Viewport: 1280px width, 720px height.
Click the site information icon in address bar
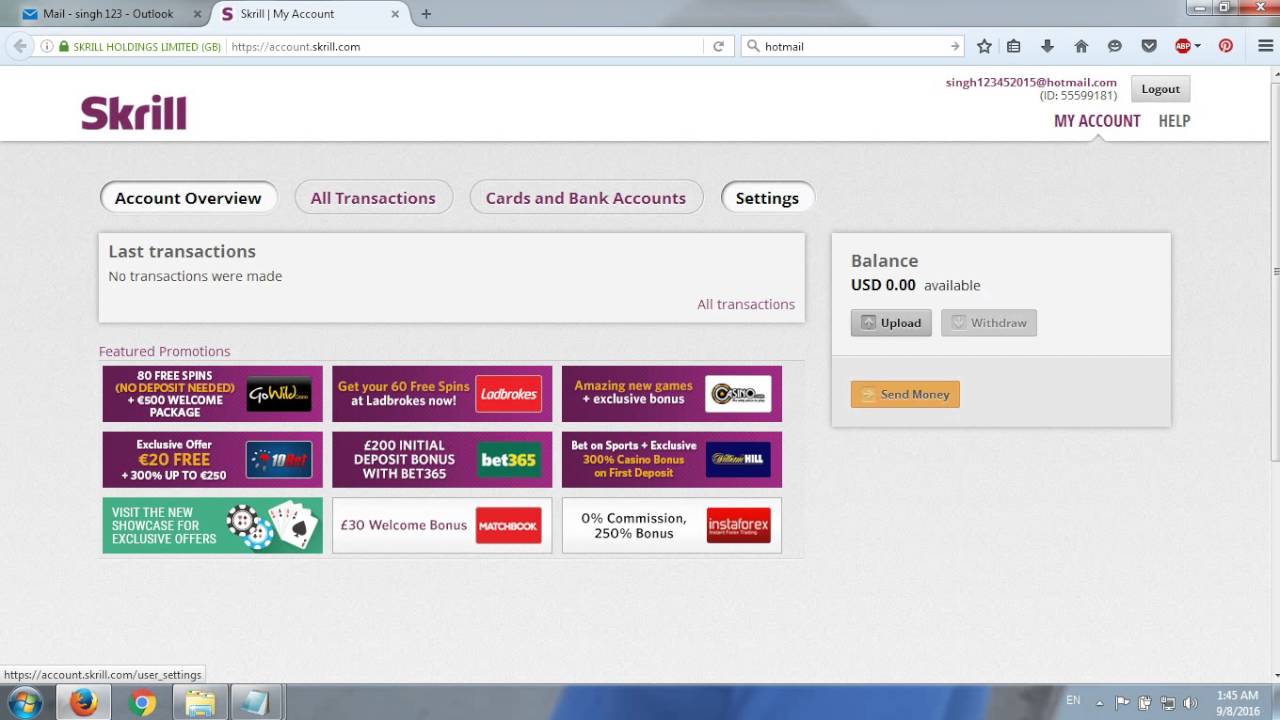point(47,46)
